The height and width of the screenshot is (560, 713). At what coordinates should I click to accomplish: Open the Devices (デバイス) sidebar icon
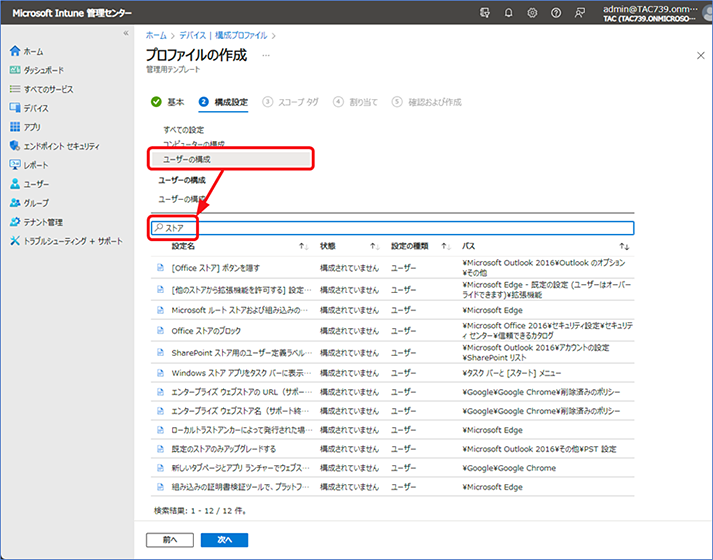coord(15,108)
